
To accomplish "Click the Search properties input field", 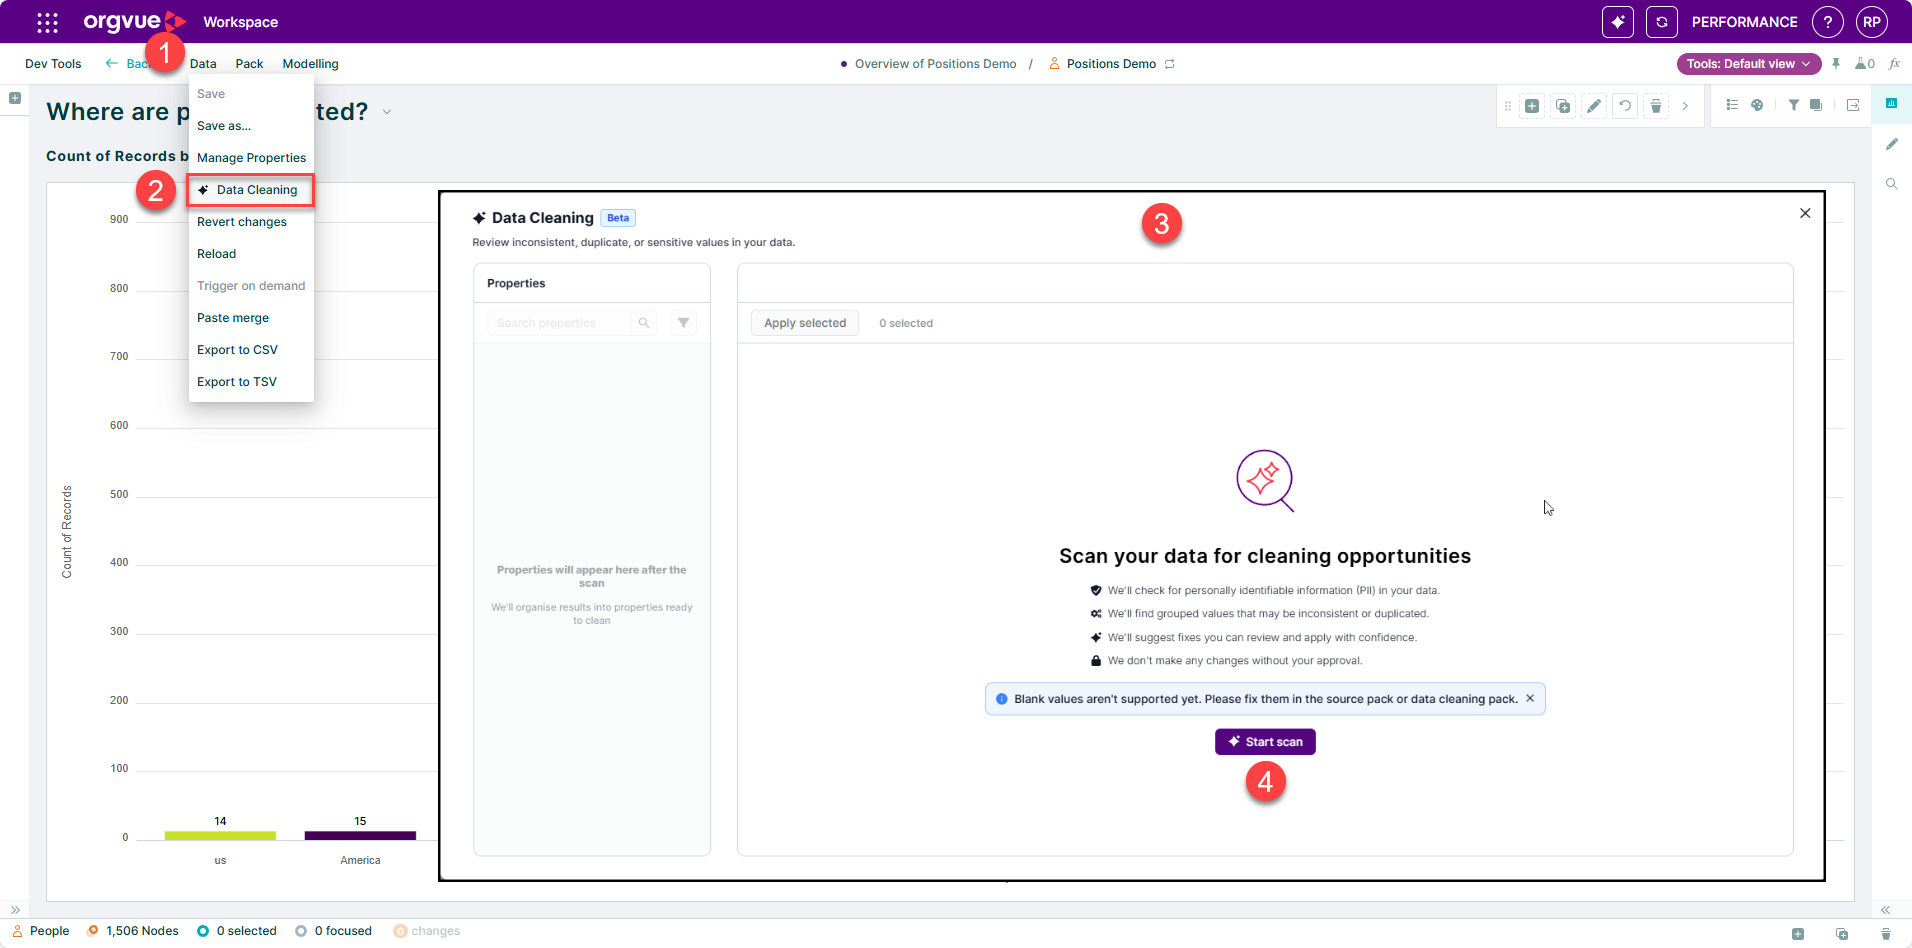I will point(558,323).
